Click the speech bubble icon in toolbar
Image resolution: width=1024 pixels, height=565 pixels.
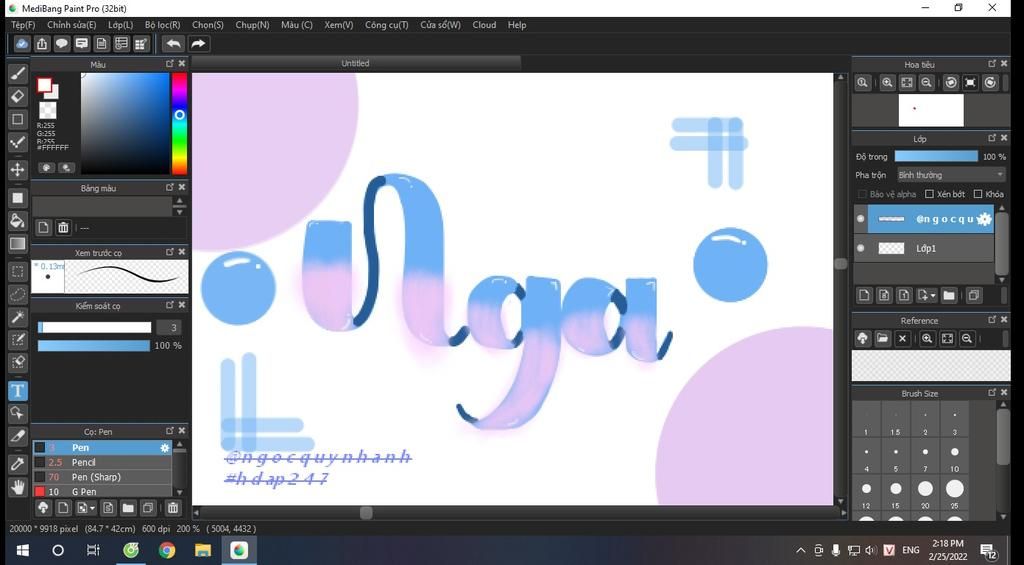[62, 44]
